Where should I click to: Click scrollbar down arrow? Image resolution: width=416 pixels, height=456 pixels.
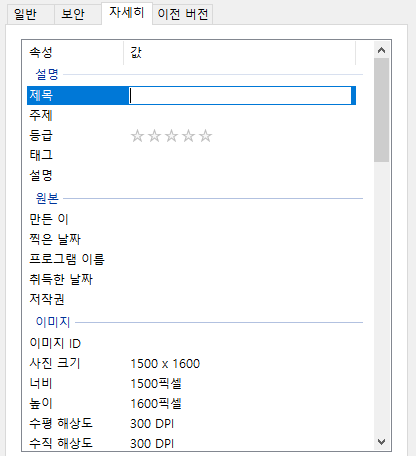382,442
